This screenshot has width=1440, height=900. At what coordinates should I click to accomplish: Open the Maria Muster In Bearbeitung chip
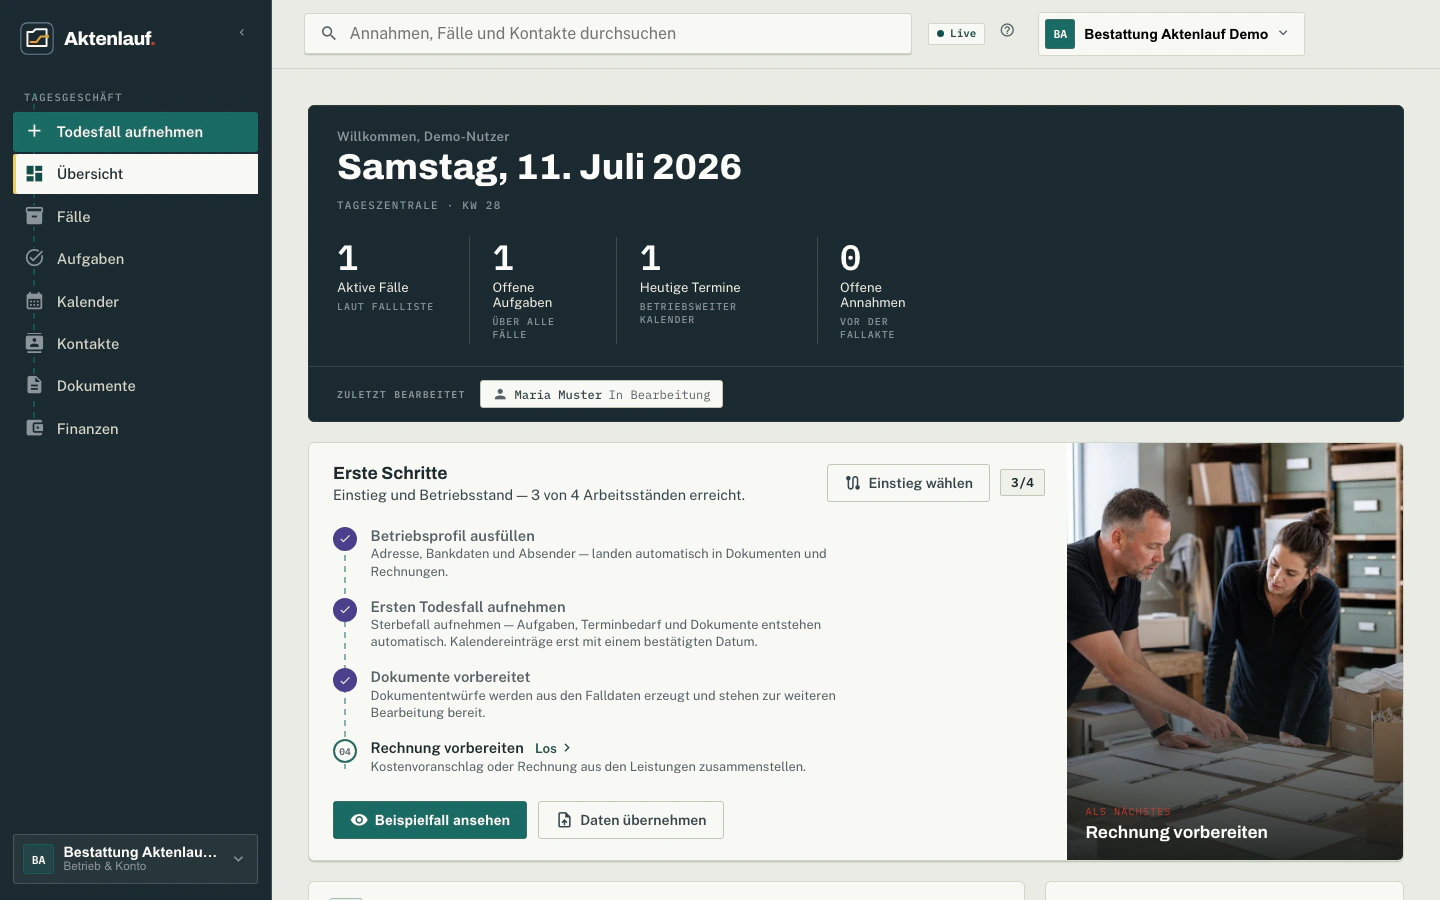(601, 394)
